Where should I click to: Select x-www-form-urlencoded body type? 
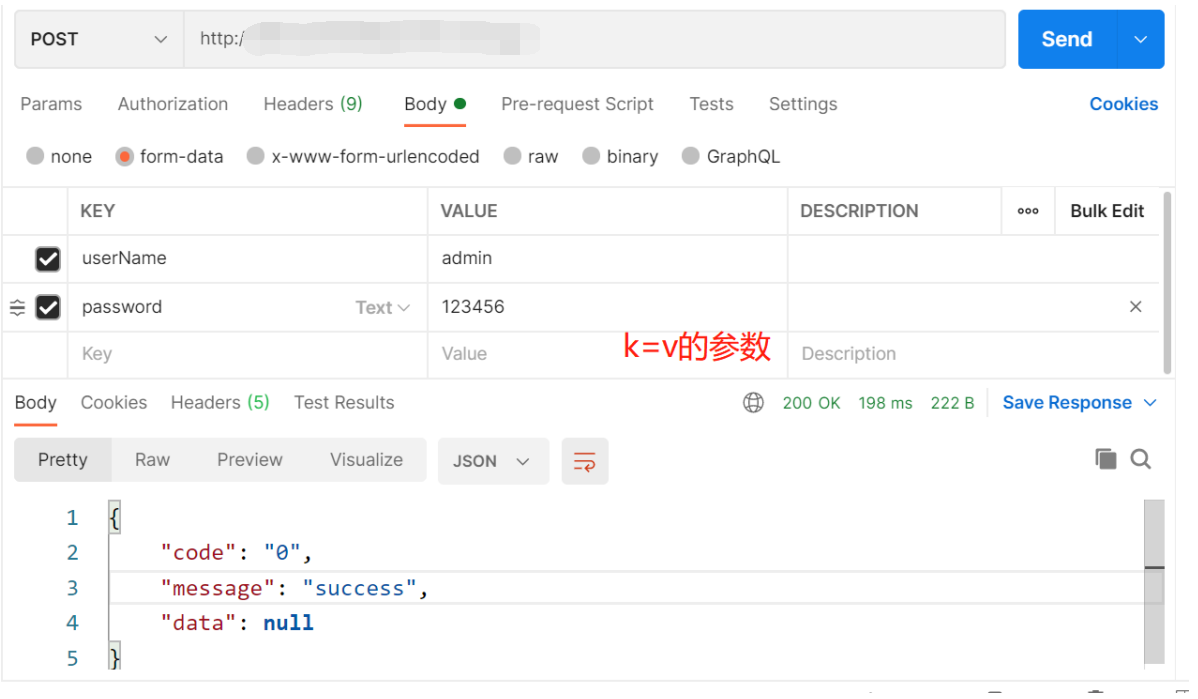click(256, 156)
